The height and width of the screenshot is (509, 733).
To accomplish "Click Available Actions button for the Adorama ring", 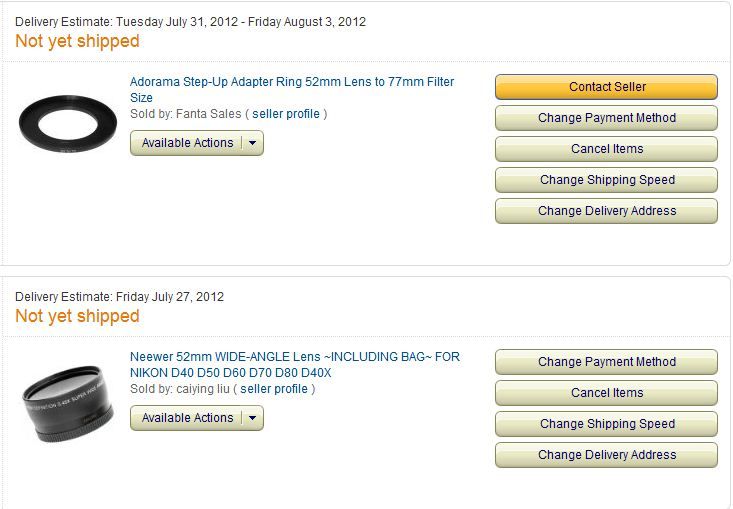I will [x=187, y=143].
